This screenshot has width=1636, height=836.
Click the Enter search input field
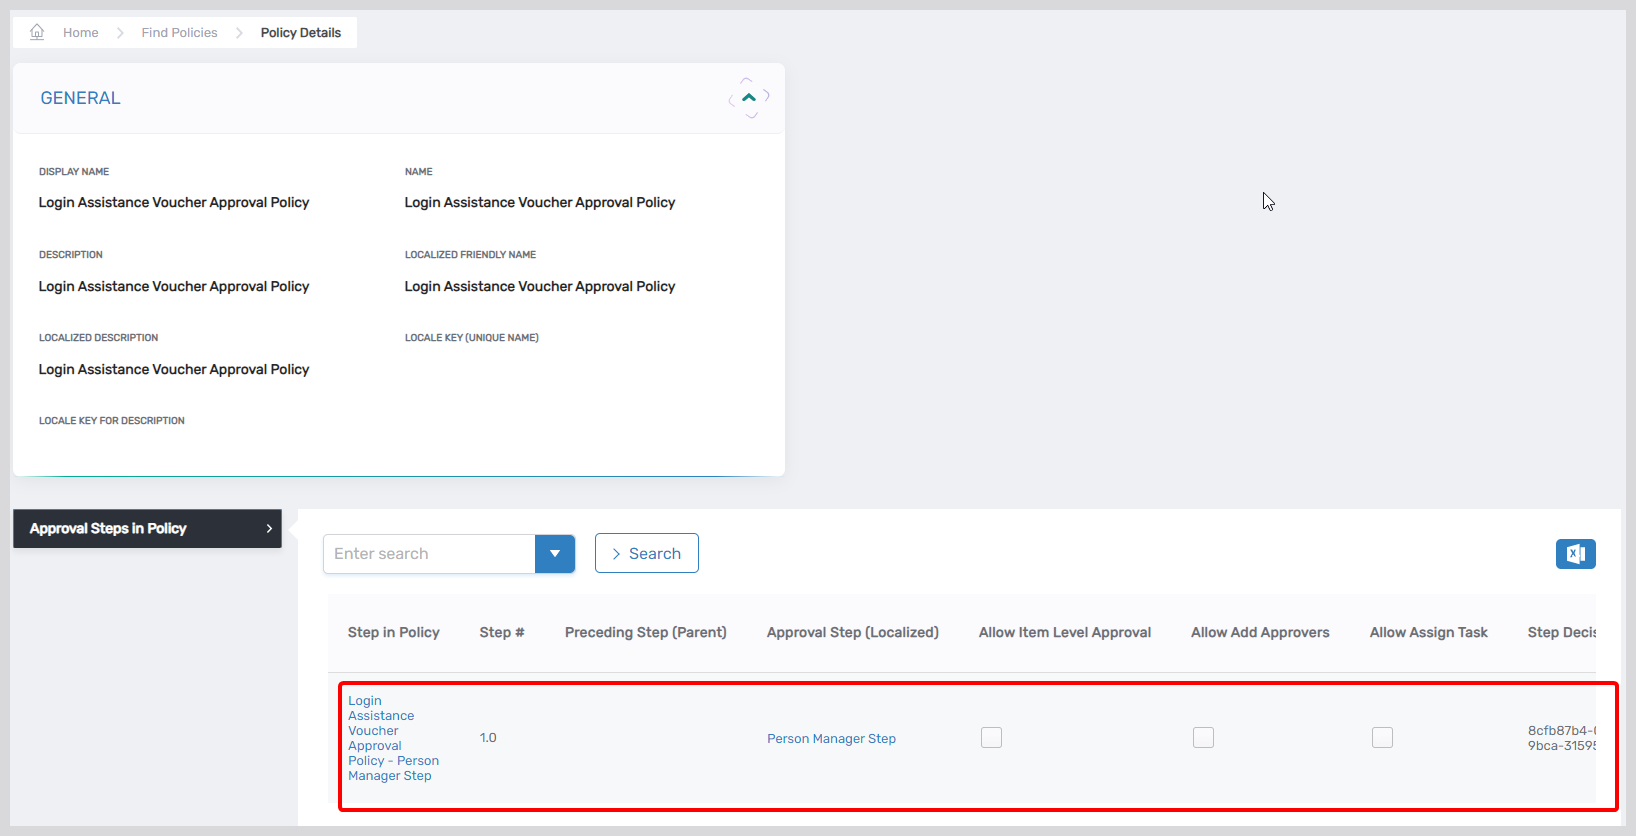point(429,554)
